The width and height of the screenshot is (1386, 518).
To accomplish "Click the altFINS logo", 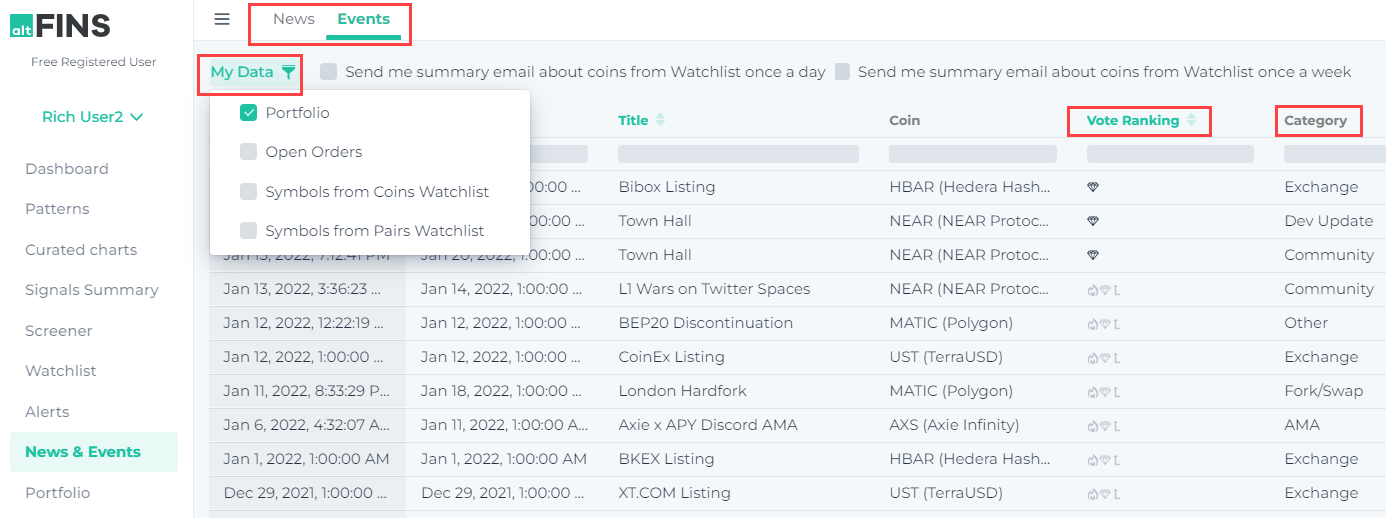I will [60, 26].
